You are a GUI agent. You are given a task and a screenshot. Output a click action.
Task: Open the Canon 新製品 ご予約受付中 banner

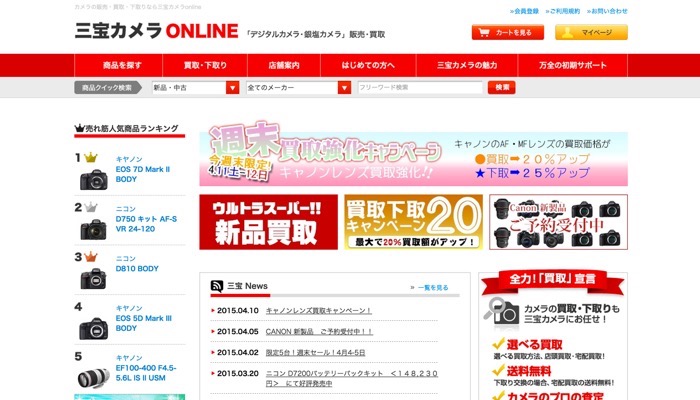tap(558, 222)
